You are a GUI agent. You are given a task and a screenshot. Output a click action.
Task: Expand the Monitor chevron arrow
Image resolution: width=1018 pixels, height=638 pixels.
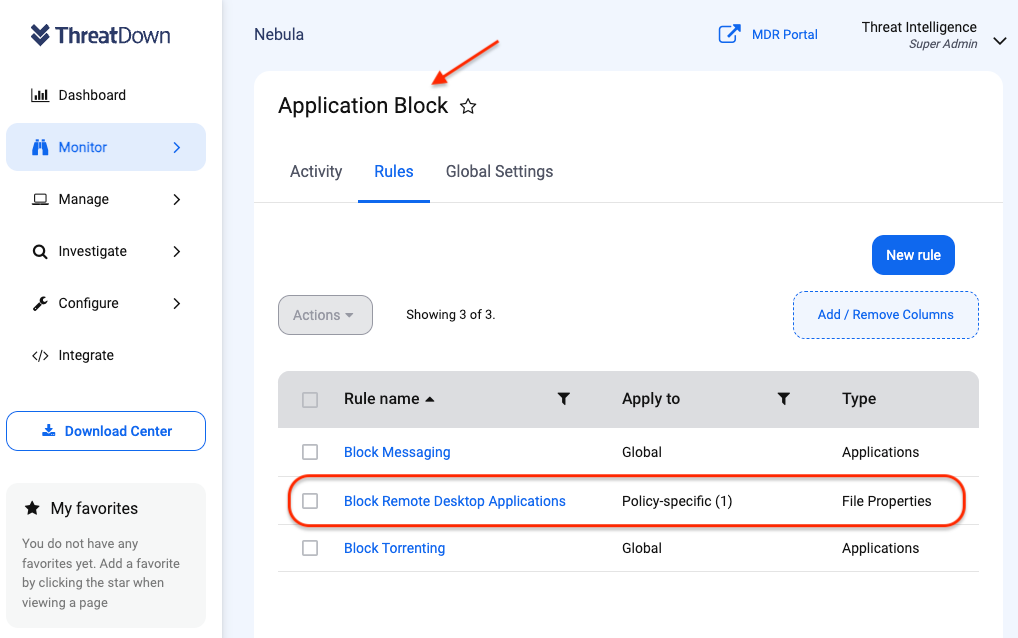pos(177,147)
